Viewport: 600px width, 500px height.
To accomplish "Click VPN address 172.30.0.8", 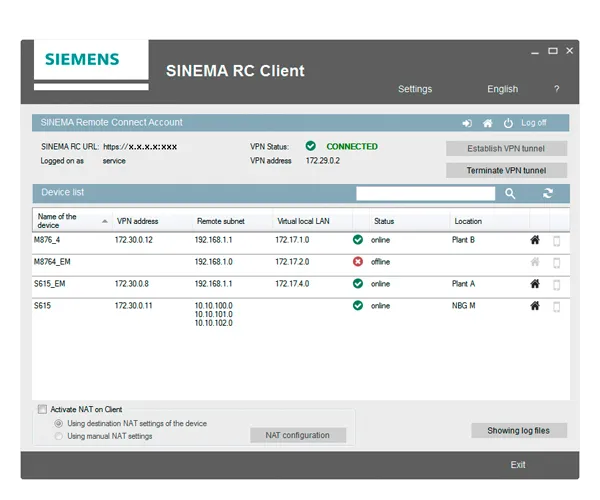I will [132, 283].
